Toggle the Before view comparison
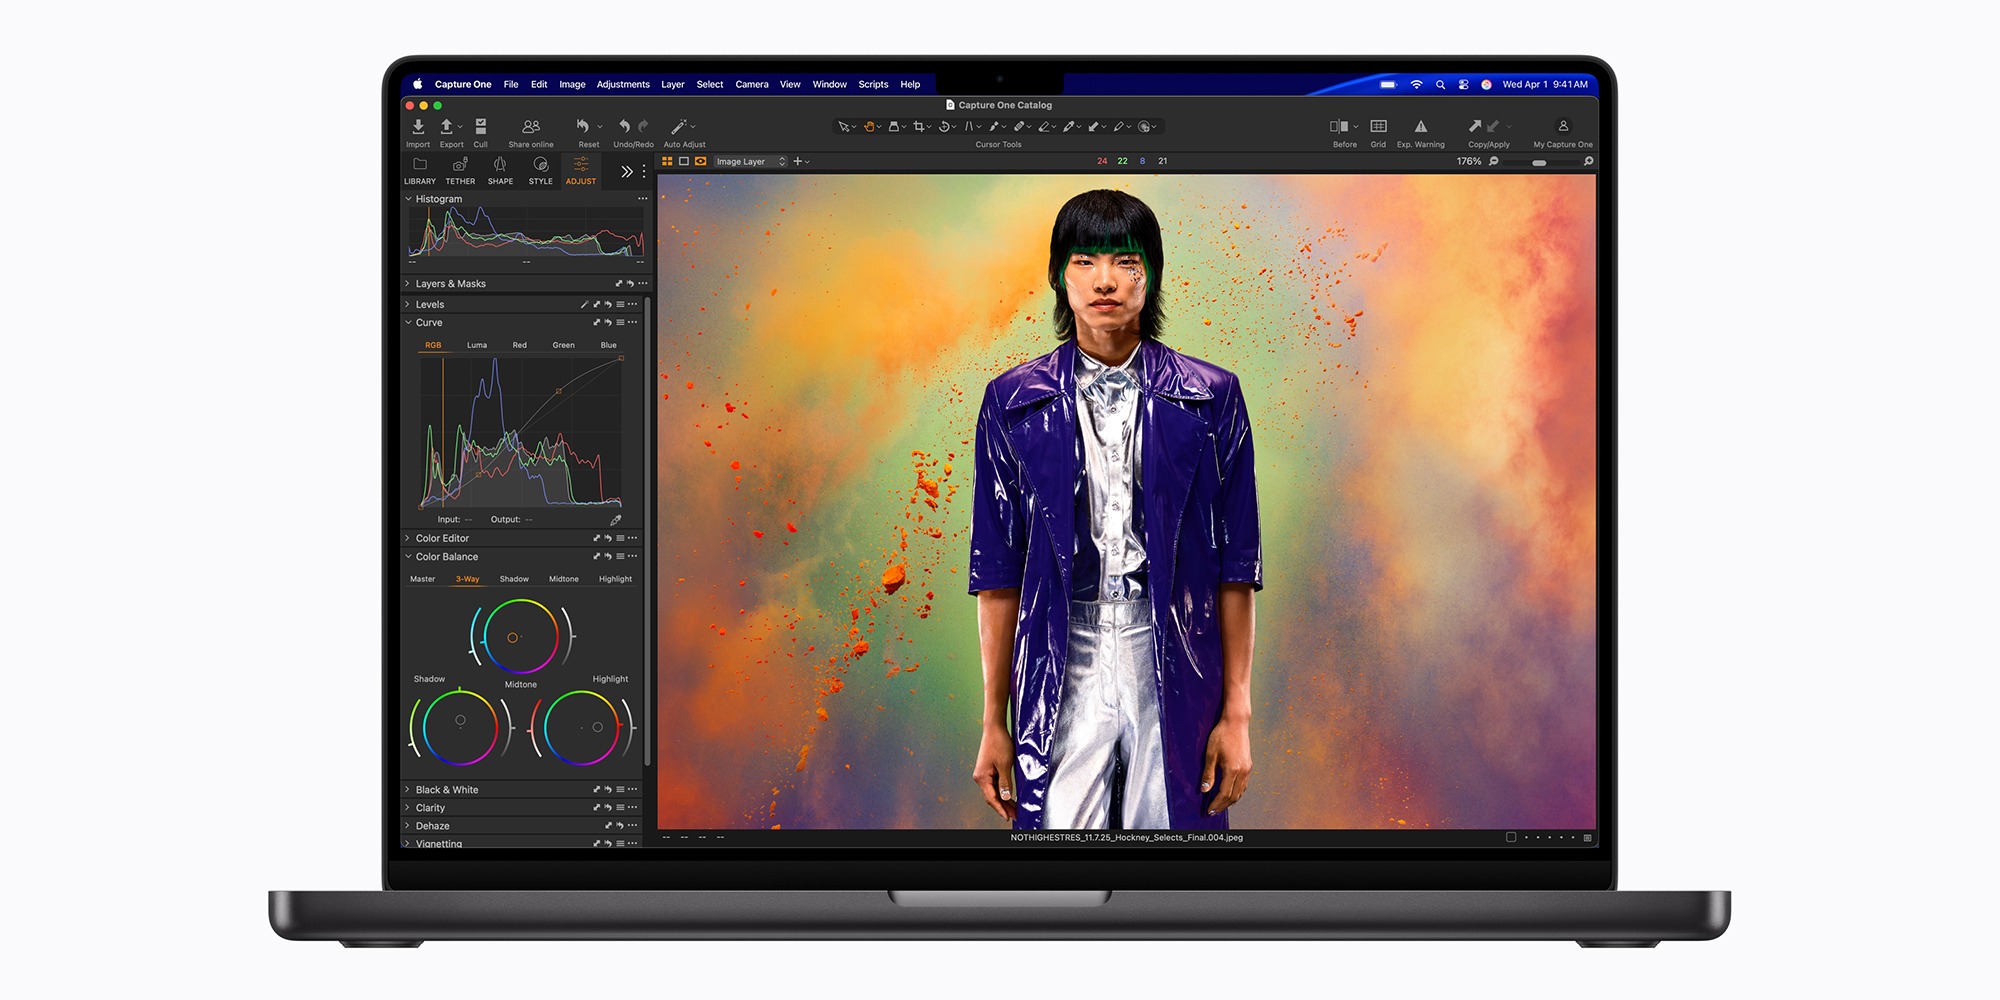 click(1339, 127)
